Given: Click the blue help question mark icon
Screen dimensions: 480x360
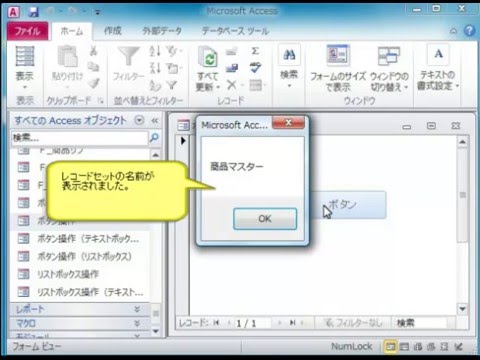Looking at the screenshot, I should click(x=470, y=31).
